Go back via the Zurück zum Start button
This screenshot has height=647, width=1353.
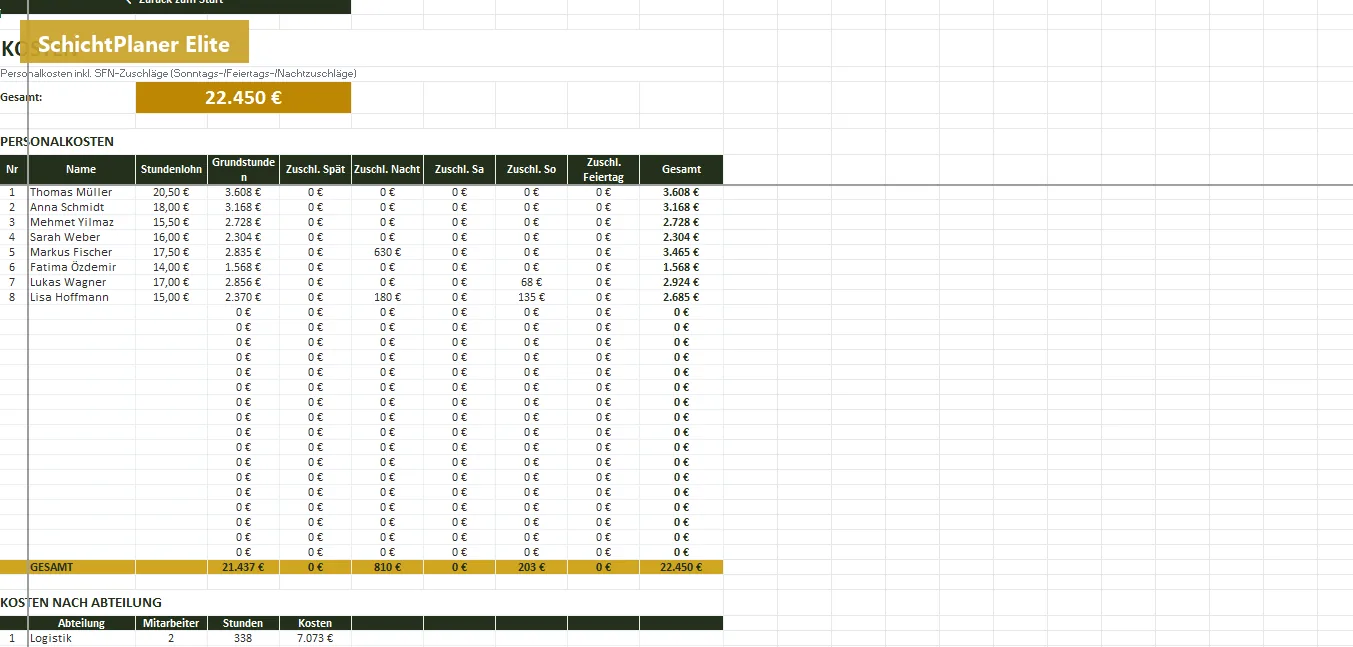click(176, 4)
